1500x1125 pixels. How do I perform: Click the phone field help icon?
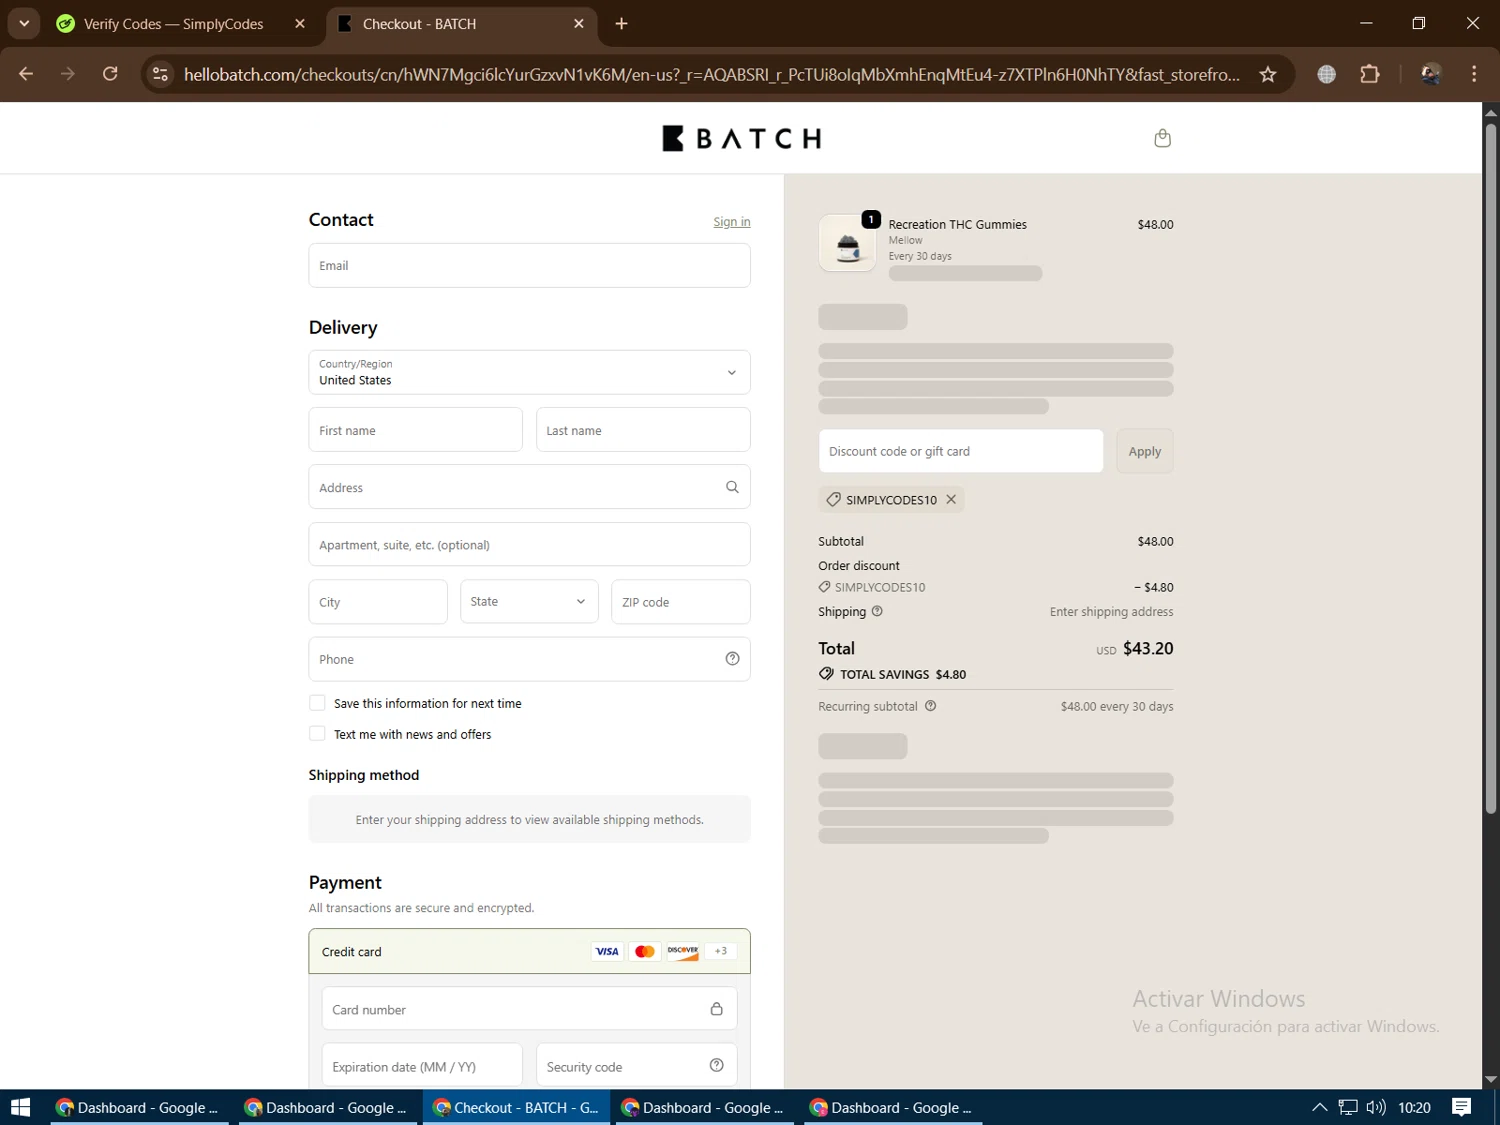[x=732, y=659]
